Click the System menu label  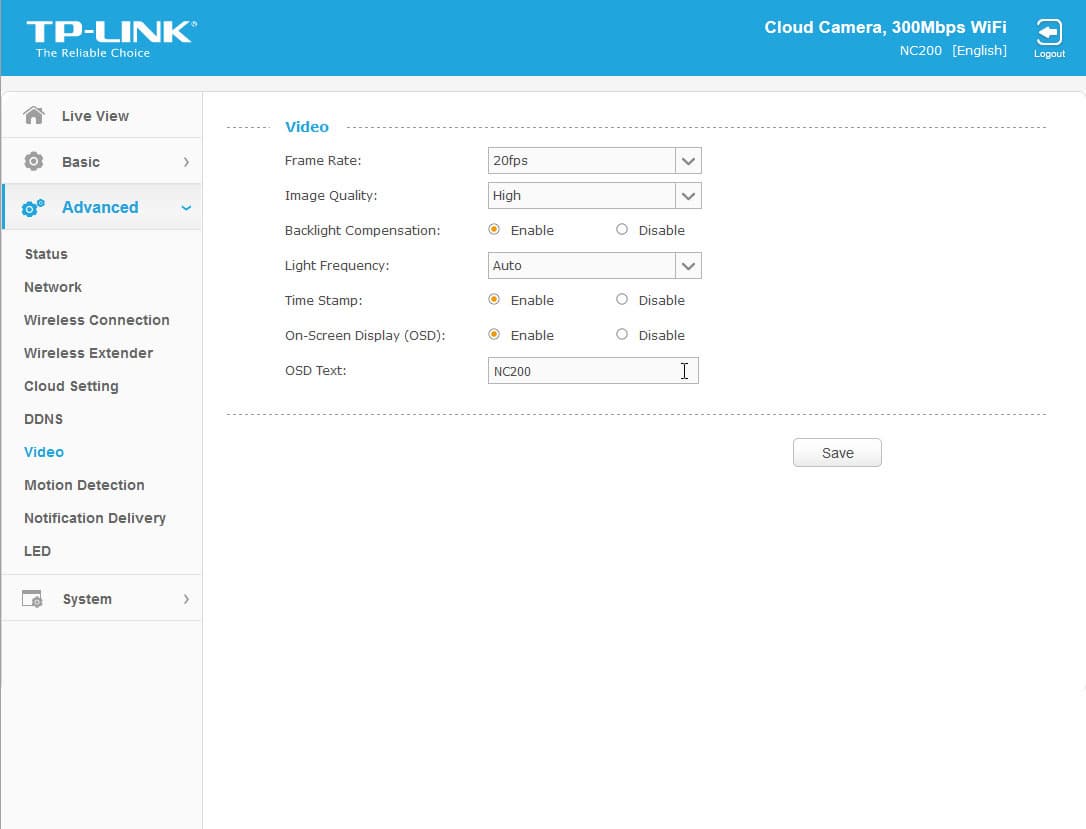point(87,599)
